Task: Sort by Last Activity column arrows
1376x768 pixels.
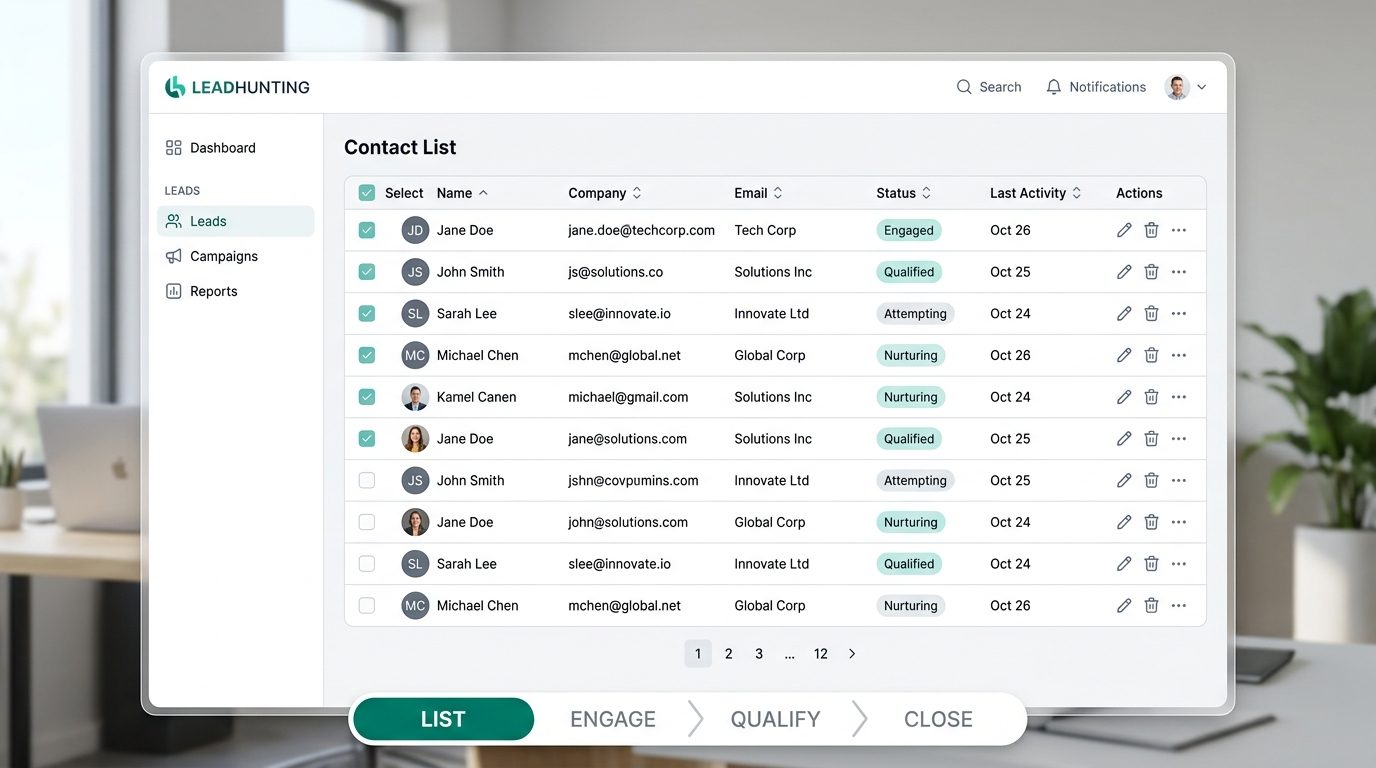Action: point(1077,193)
